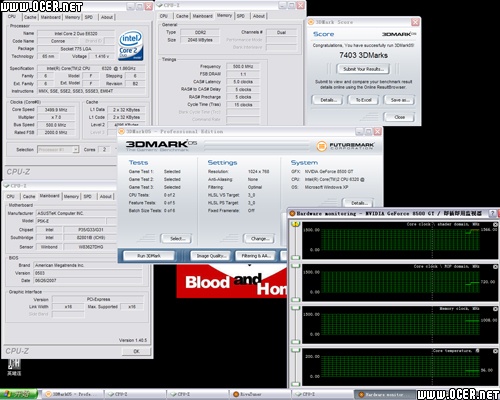The height and width of the screenshot is (400, 500).
Task: Open the Filtering & AA button in 3DMark05
Action: [x=256, y=256]
